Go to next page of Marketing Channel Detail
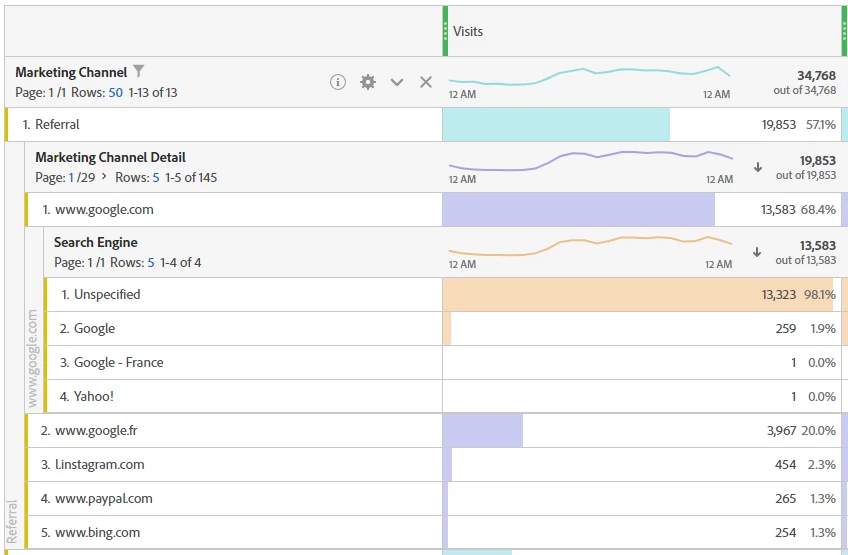This screenshot has height=555, width=848. pos(104,176)
